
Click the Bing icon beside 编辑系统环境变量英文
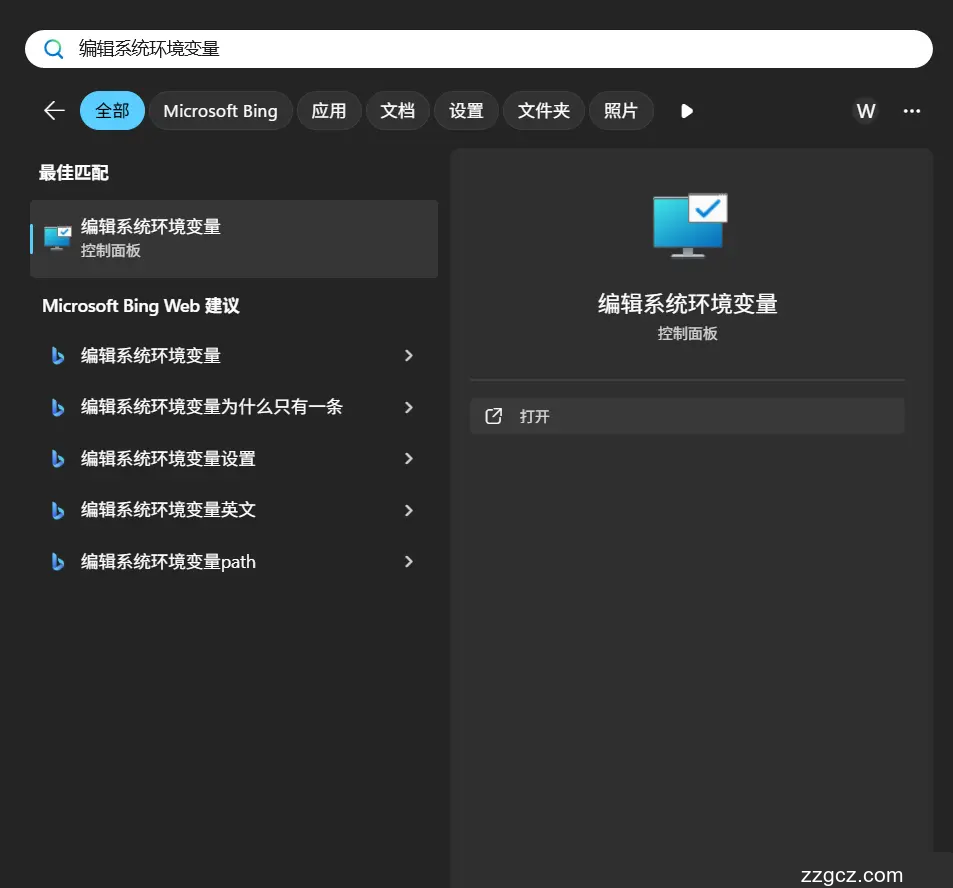[x=57, y=510]
